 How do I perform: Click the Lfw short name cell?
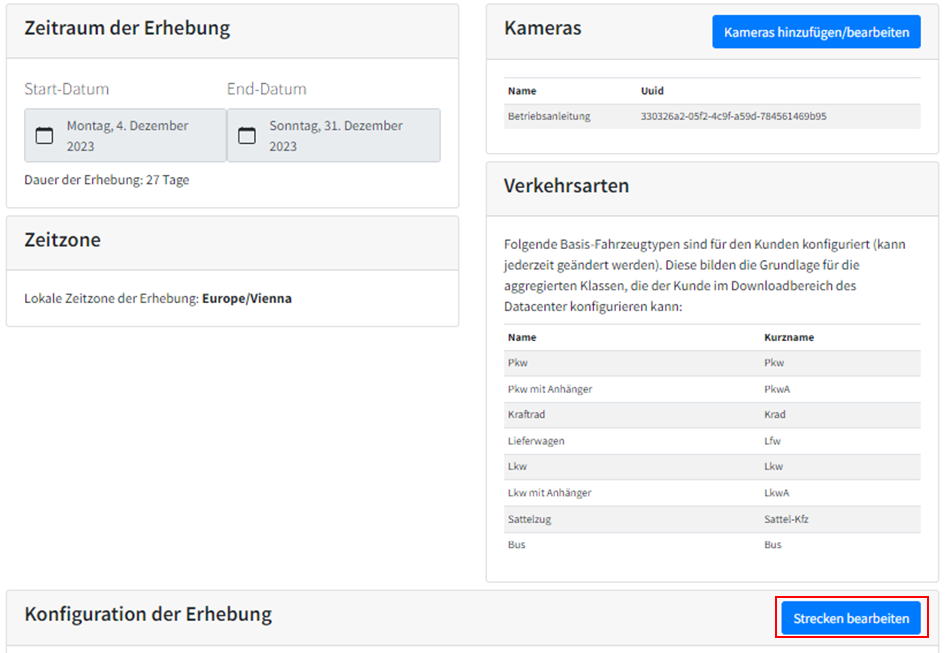[x=772, y=441]
